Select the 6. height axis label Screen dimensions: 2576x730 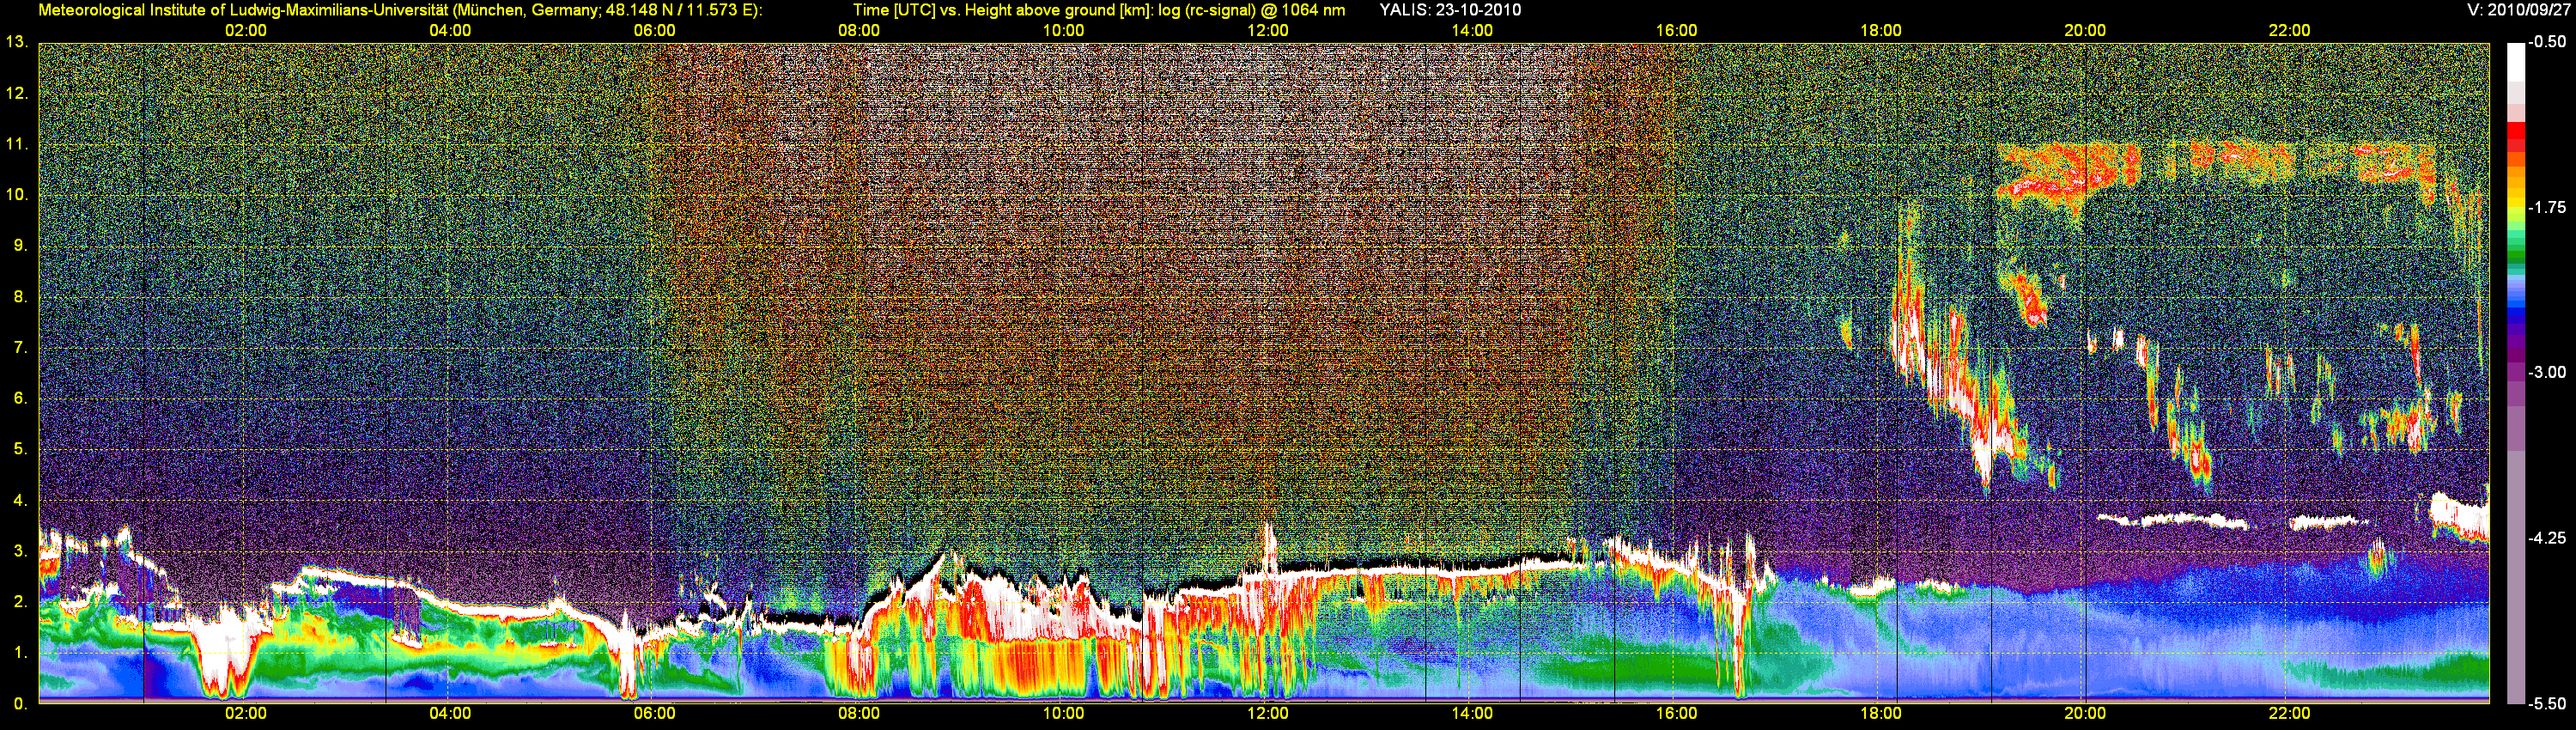[20, 398]
